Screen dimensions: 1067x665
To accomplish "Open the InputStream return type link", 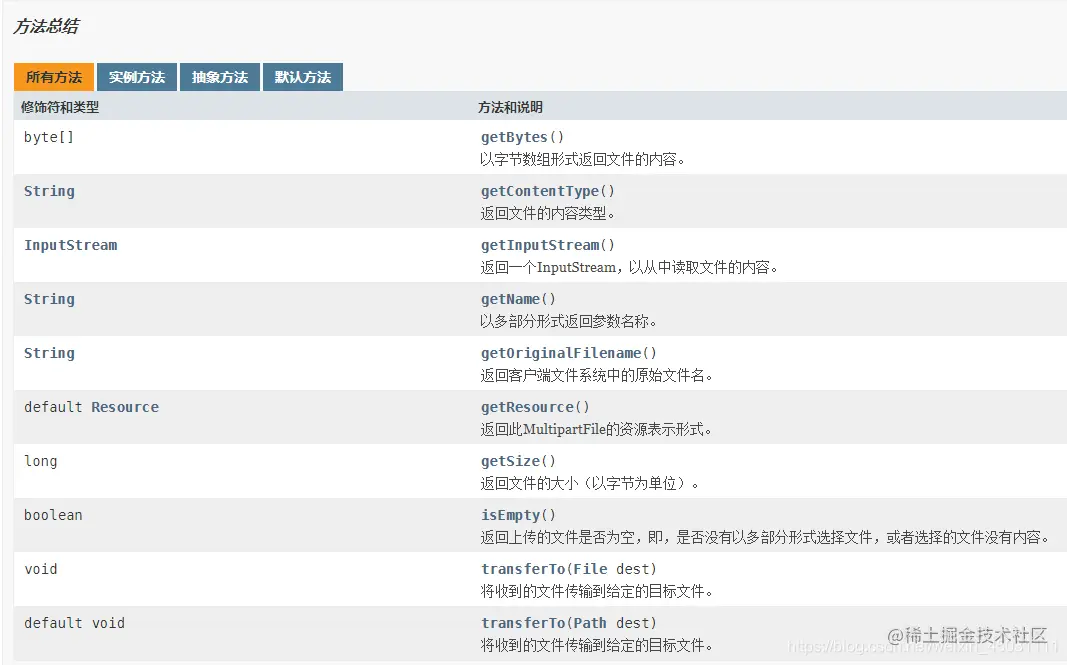I will [x=70, y=245].
